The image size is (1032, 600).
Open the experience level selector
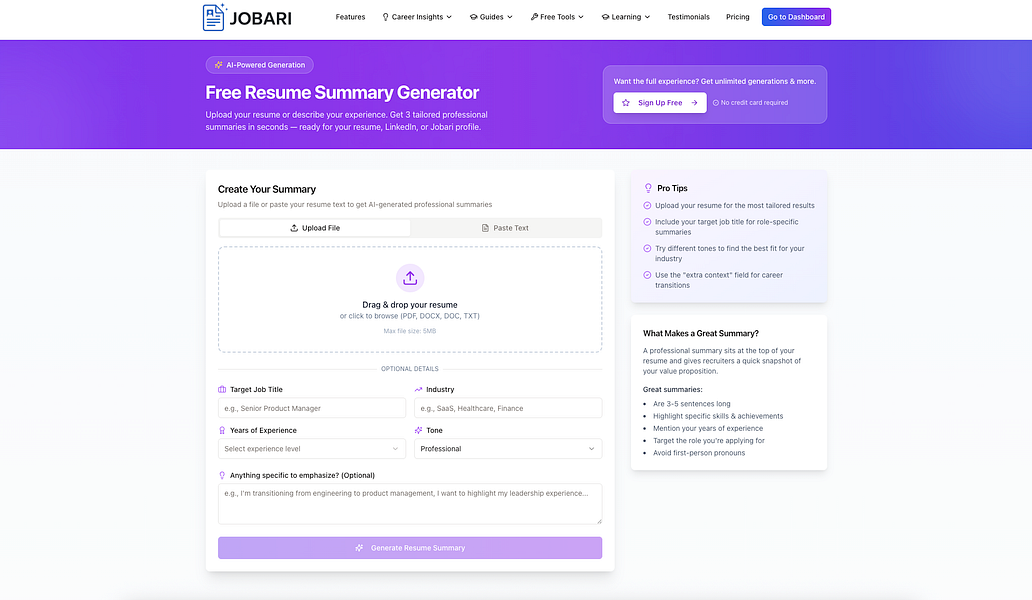[311, 448]
